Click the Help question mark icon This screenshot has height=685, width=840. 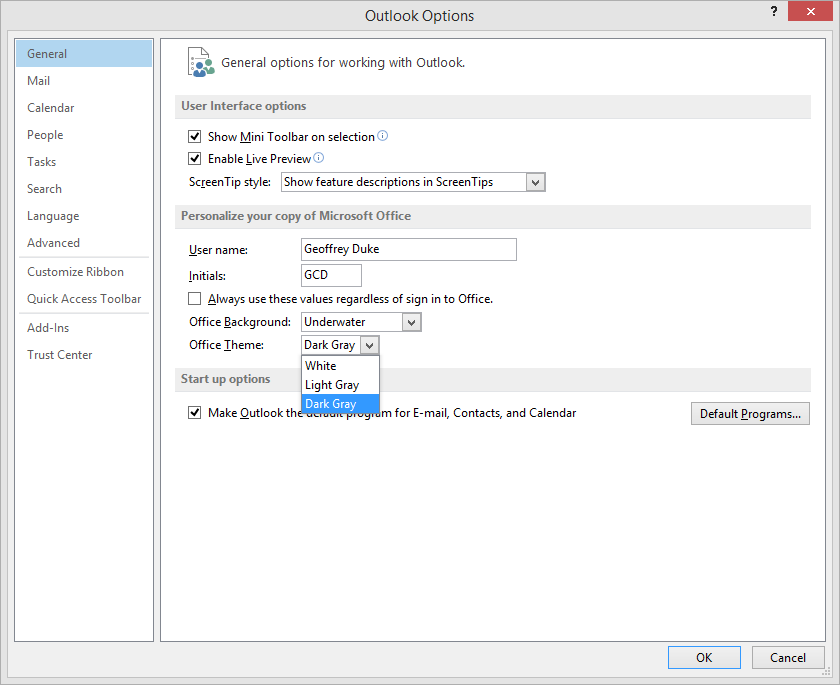tap(774, 11)
